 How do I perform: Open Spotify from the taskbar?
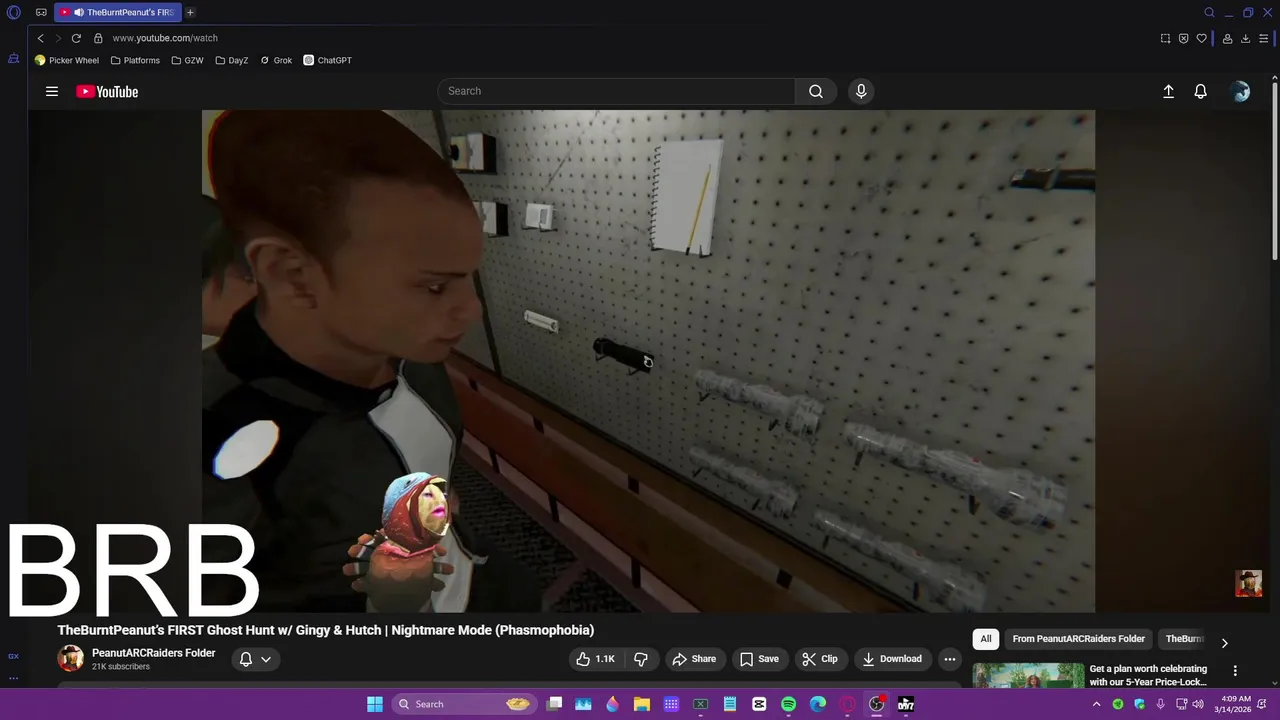(x=788, y=704)
